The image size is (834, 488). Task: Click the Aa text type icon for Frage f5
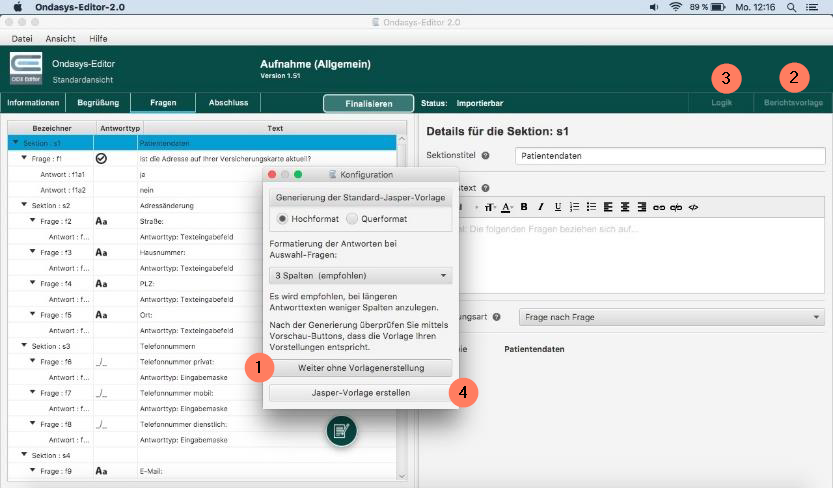point(101,315)
